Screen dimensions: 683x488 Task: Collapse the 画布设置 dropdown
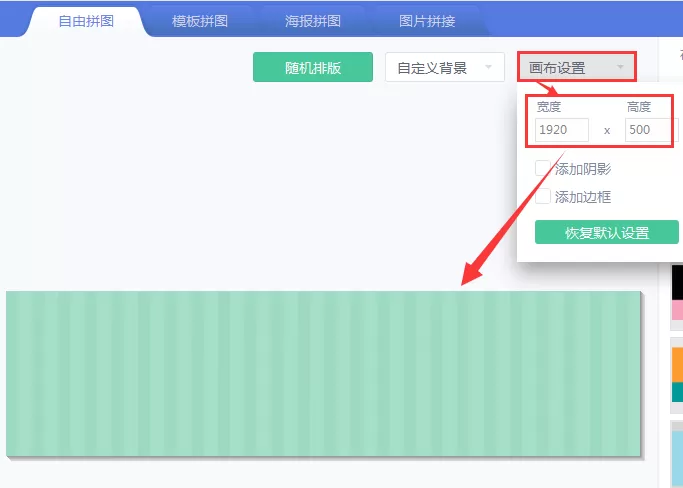coord(577,67)
